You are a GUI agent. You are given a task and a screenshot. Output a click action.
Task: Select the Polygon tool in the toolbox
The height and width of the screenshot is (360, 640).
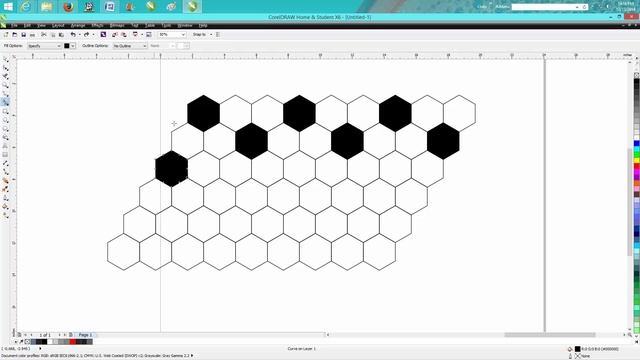tap(5, 129)
